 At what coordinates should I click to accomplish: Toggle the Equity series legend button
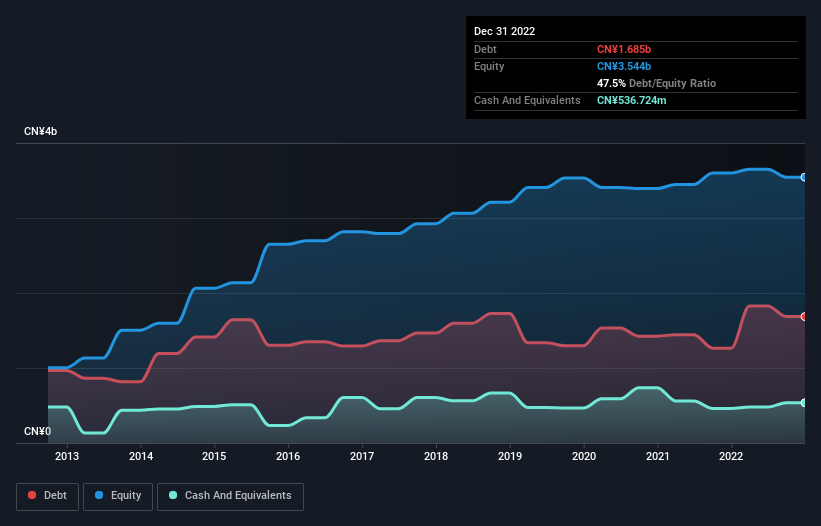[118, 496]
